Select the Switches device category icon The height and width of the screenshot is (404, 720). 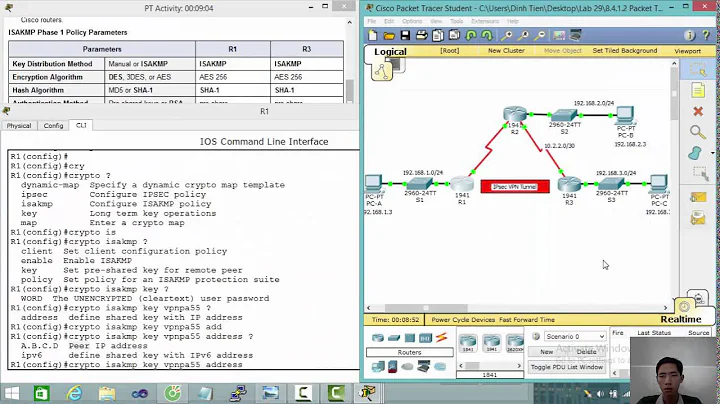(394, 338)
